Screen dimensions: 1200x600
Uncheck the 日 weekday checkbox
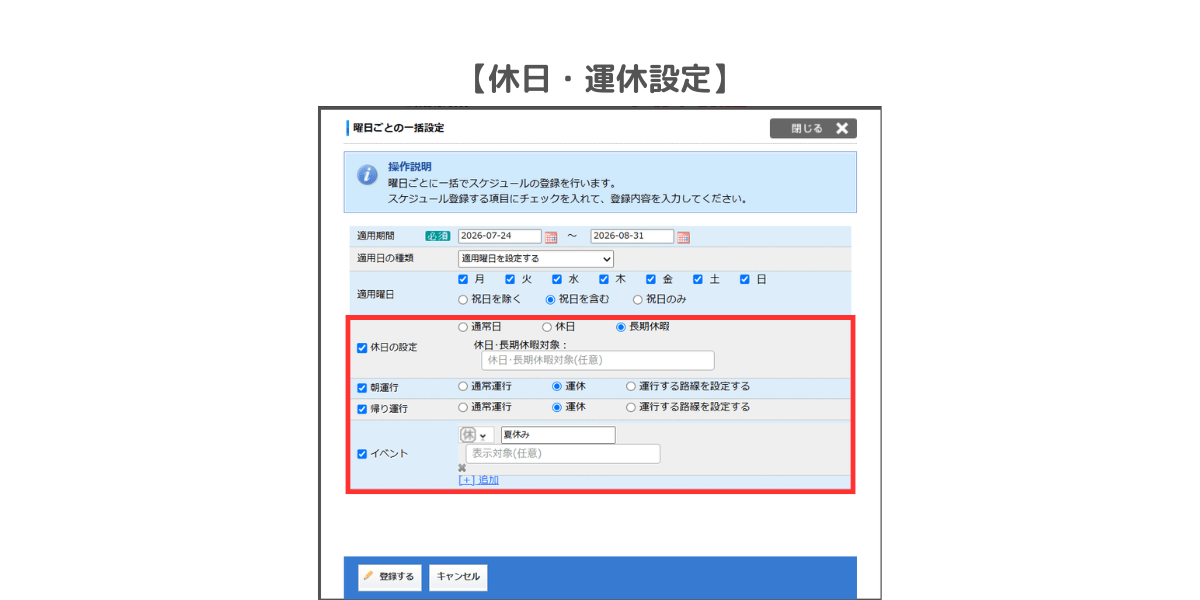tap(745, 280)
